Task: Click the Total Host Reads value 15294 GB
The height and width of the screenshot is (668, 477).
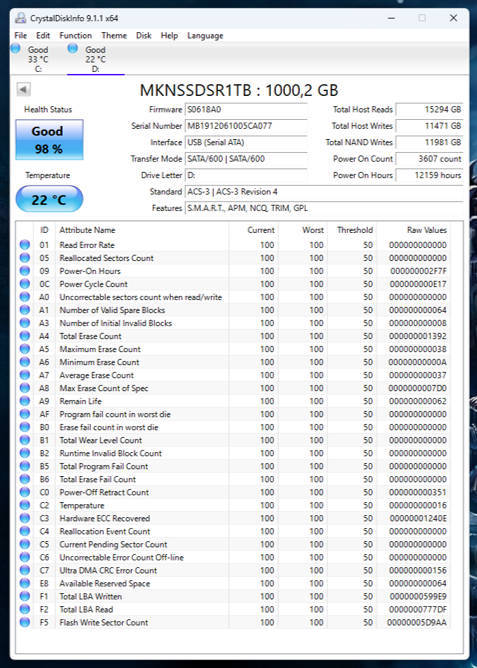Action: point(429,109)
